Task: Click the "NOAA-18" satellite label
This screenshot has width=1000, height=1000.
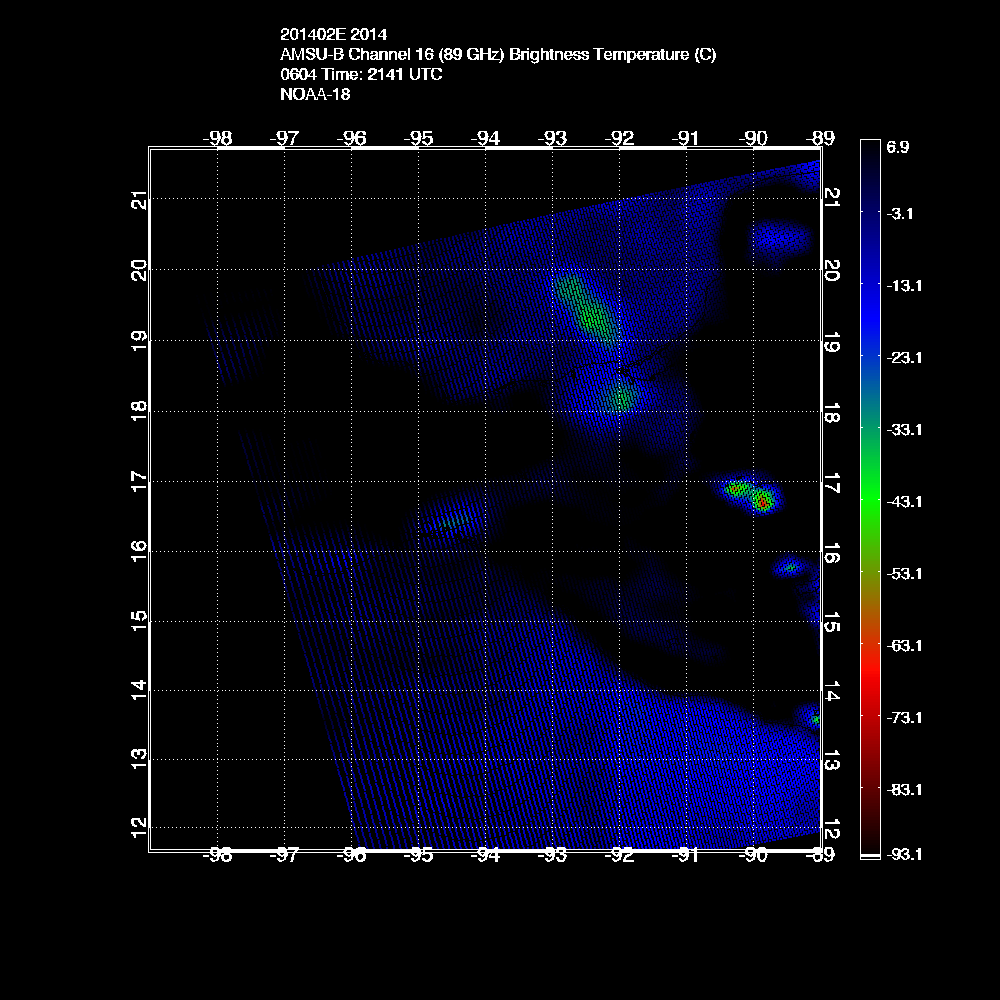Action: 315,94
